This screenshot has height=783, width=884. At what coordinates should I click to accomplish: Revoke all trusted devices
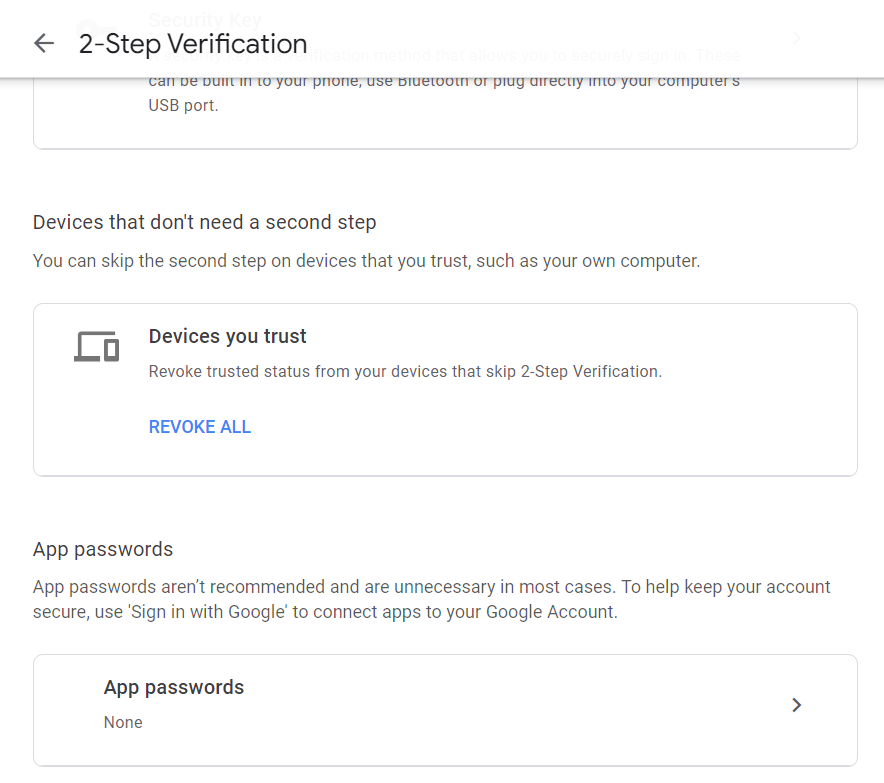coord(200,427)
